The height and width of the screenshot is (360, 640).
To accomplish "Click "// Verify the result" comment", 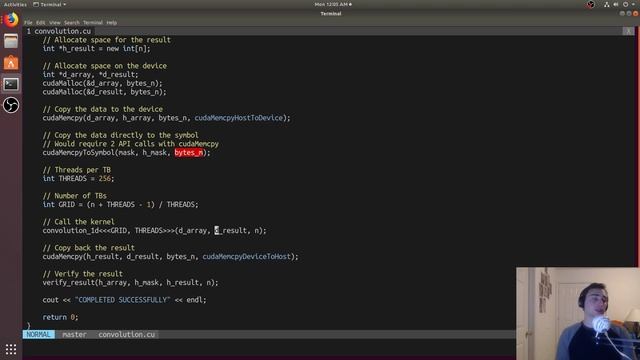I will (82, 274).
